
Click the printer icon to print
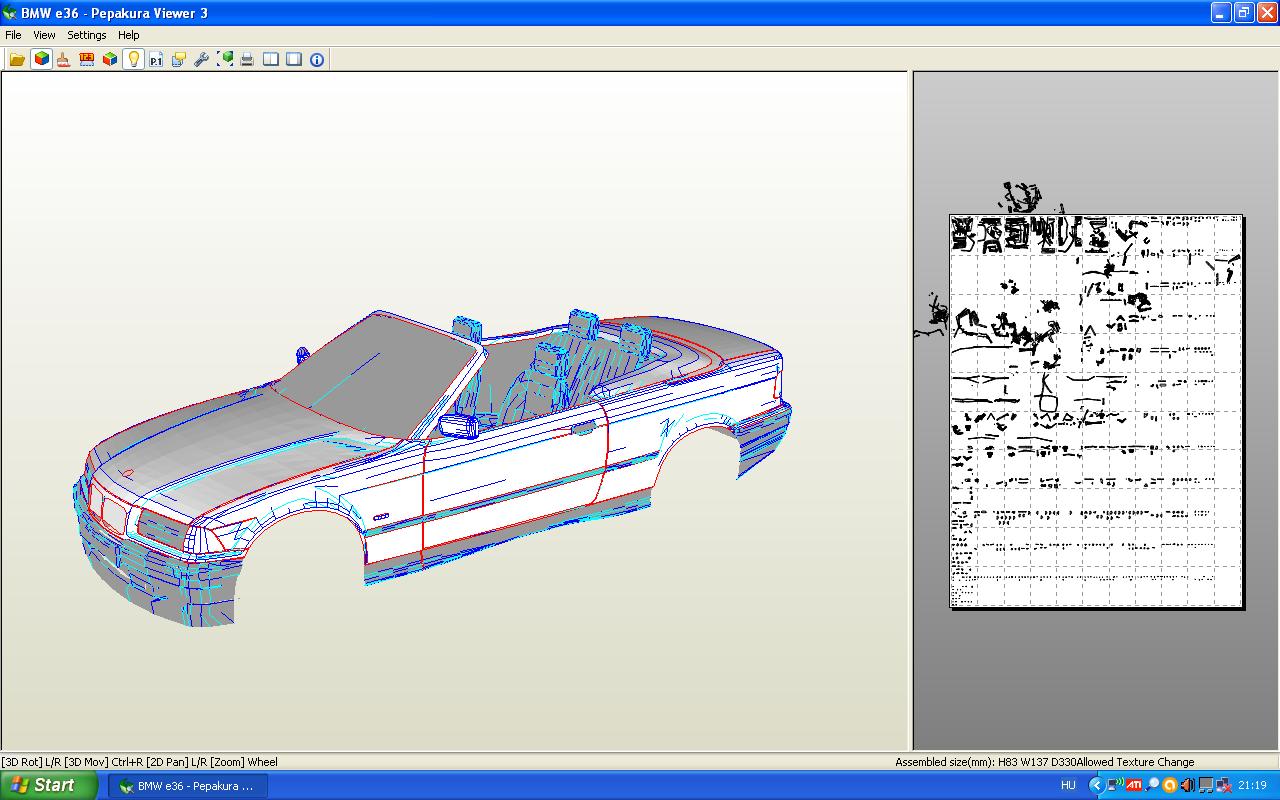247,60
